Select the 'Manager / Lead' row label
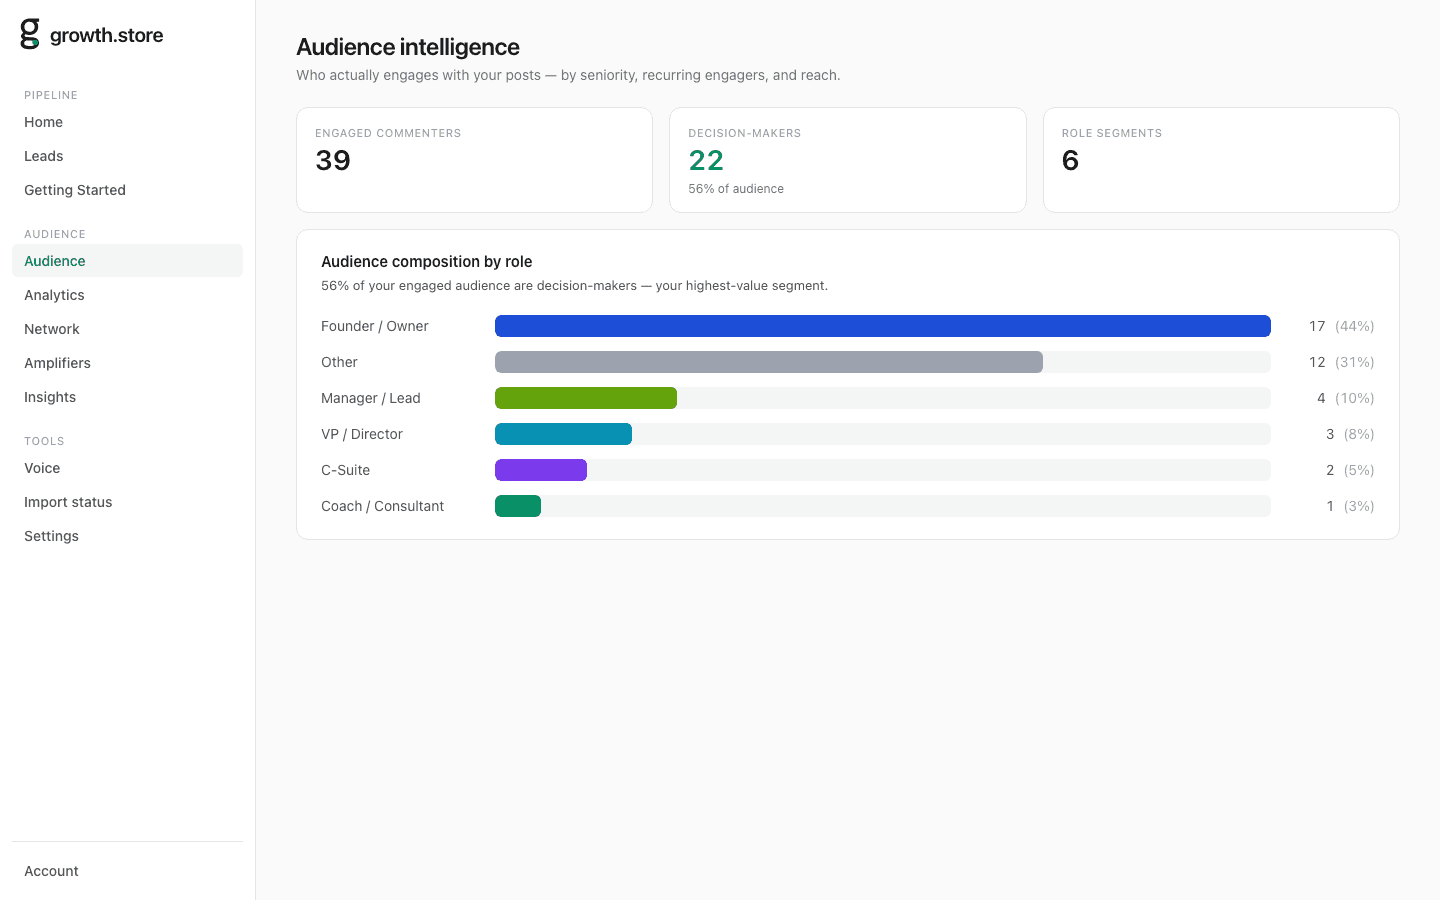This screenshot has width=1440, height=900. point(371,398)
